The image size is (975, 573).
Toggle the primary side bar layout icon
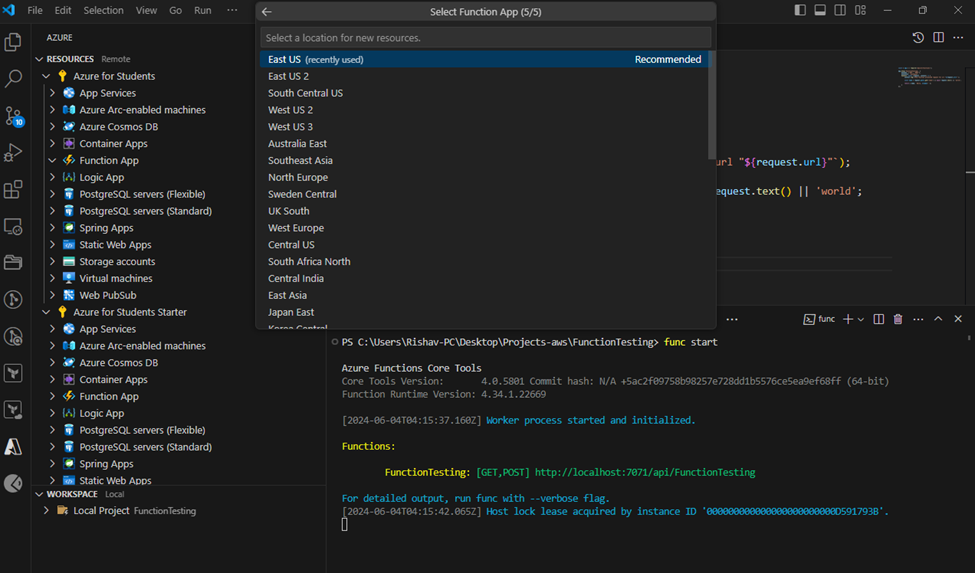800,10
